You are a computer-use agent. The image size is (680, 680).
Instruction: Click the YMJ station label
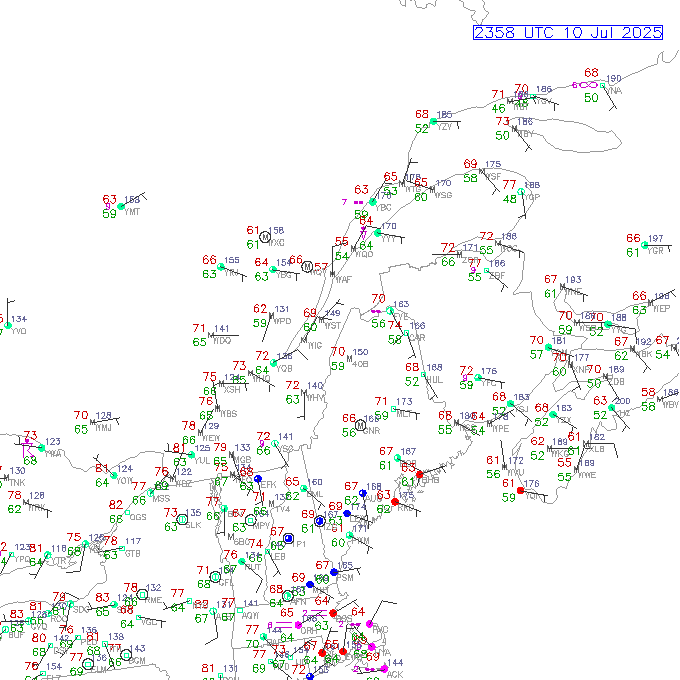103,428
